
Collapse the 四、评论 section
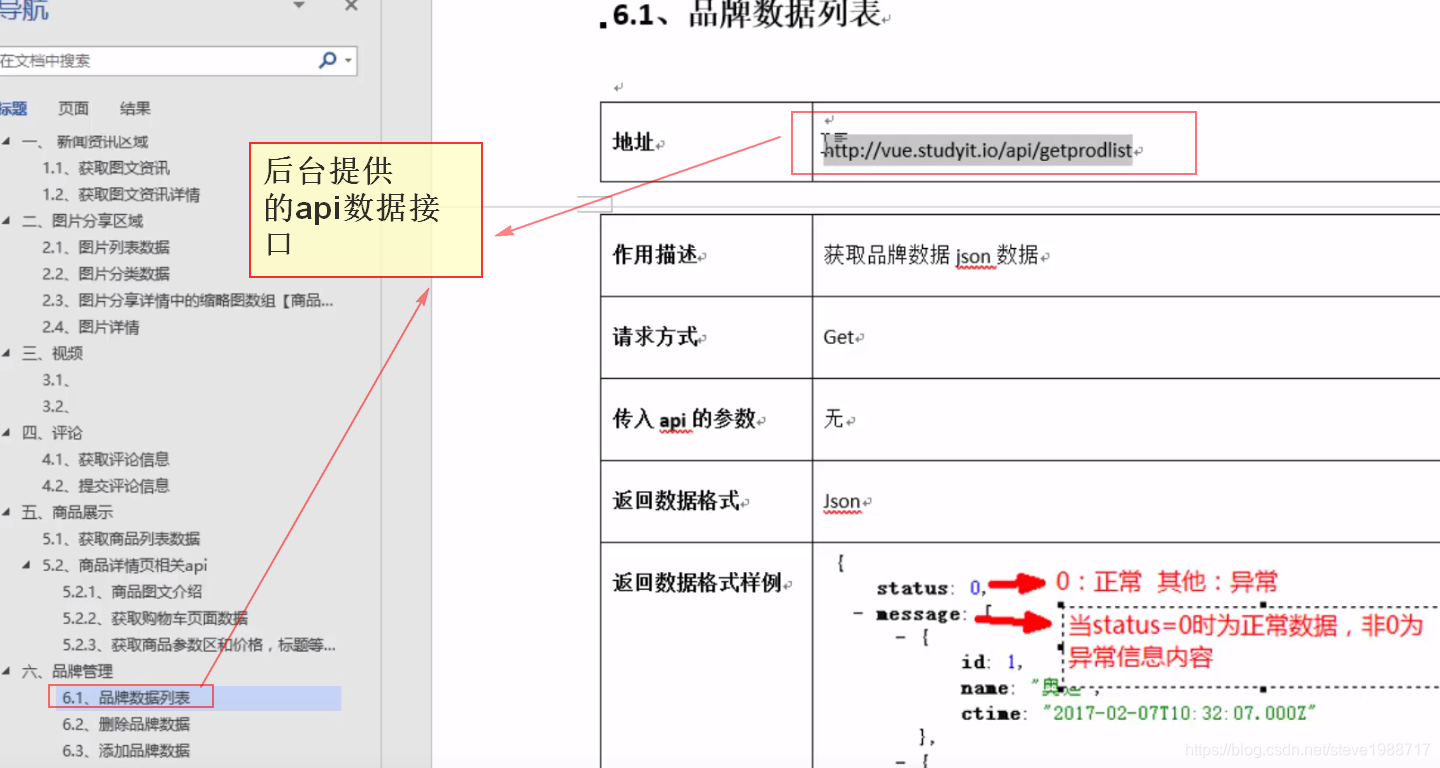point(6,433)
